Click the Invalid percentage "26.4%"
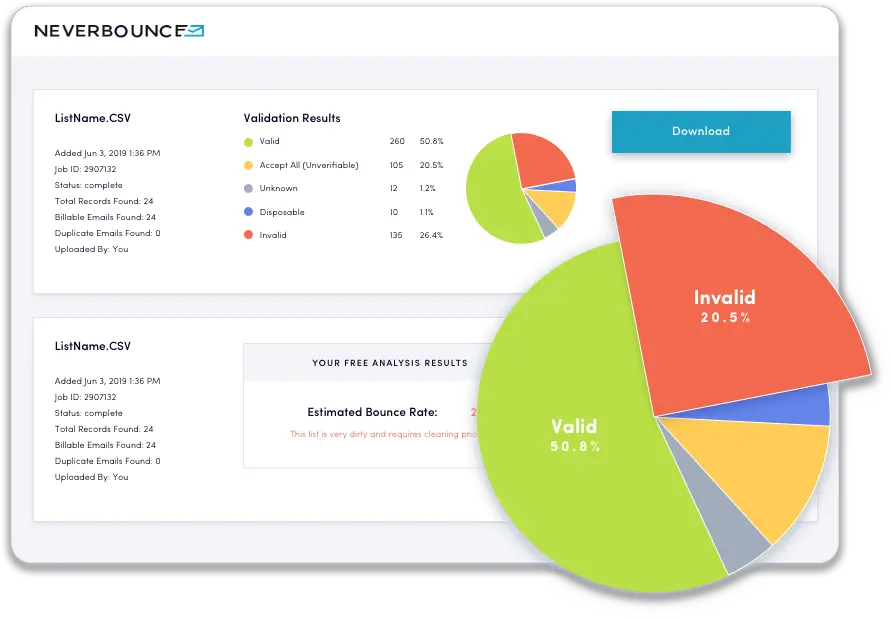Viewport: 893px width, 619px height. [x=431, y=235]
